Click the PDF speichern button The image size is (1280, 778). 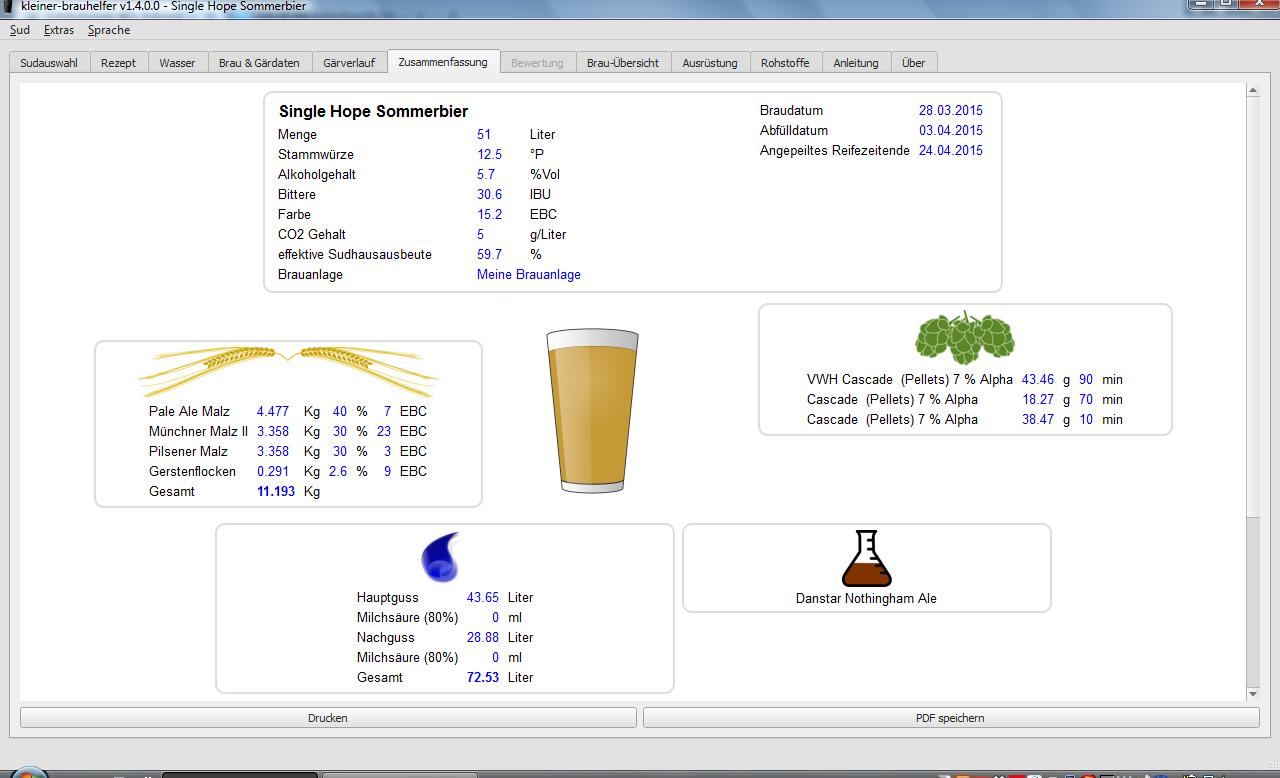(x=950, y=718)
